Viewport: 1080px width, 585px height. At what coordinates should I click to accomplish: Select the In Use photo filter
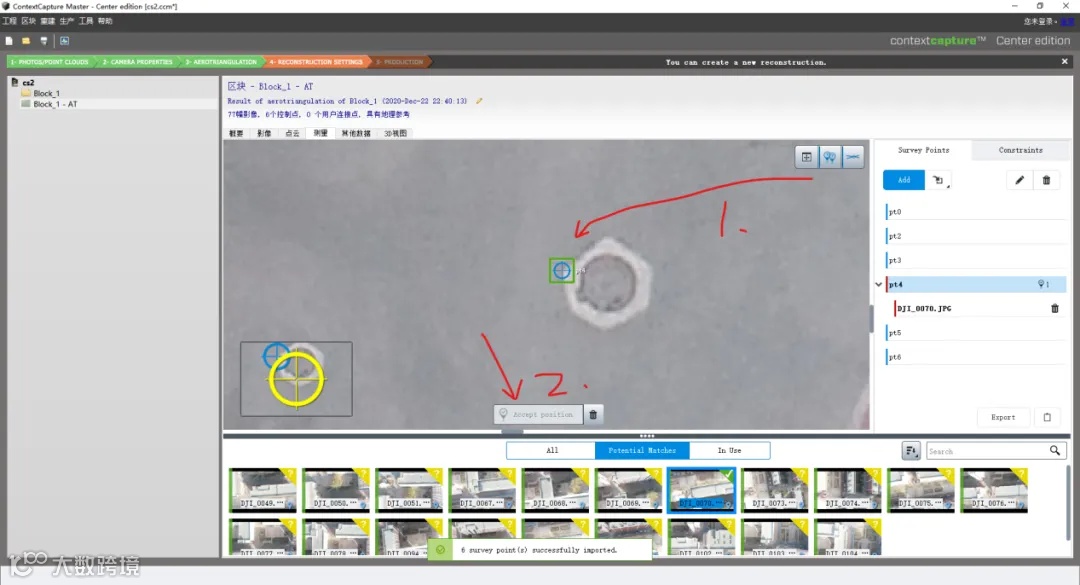click(729, 451)
